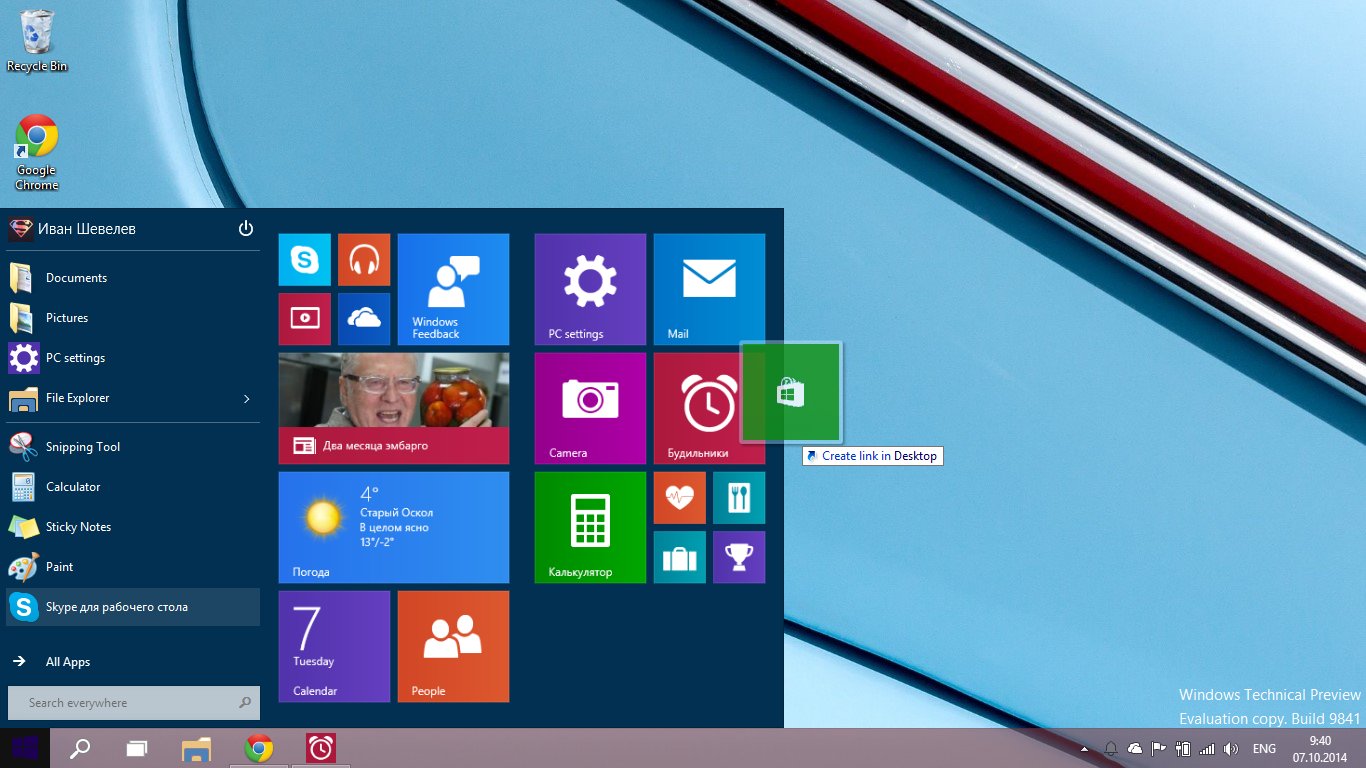Click the Start button on the taskbar
The image size is (1366, 768).
pos(25,748)
